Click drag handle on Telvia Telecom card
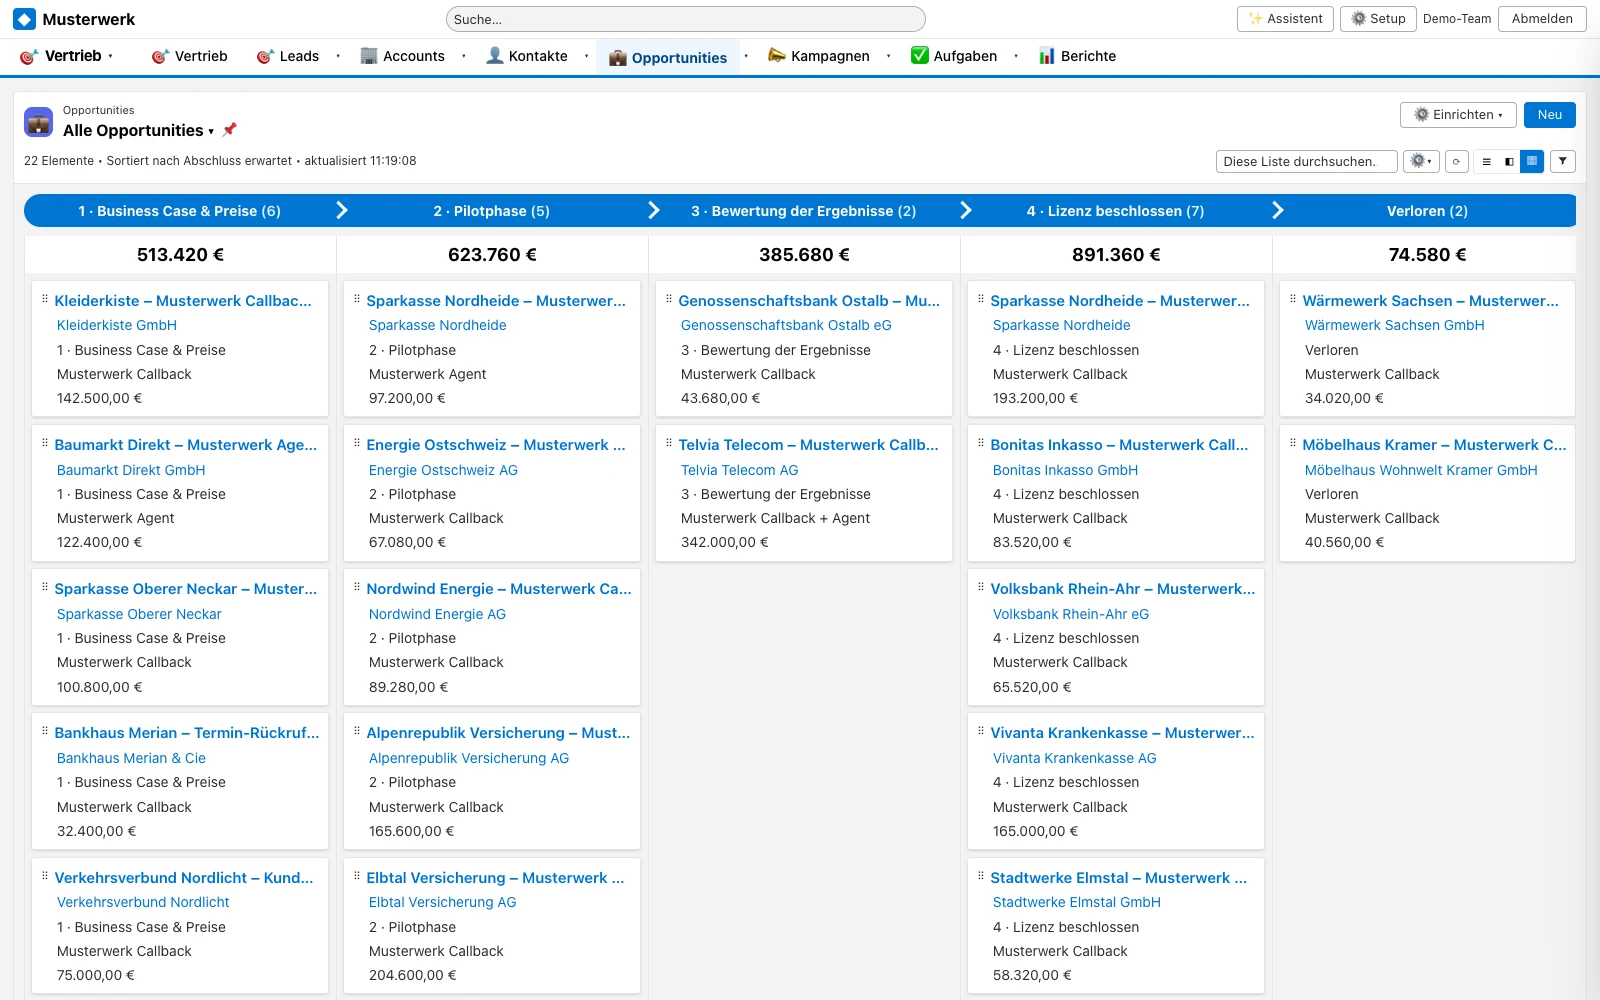This screenshot has width=1600, height=1000. [x=668, y=443]
